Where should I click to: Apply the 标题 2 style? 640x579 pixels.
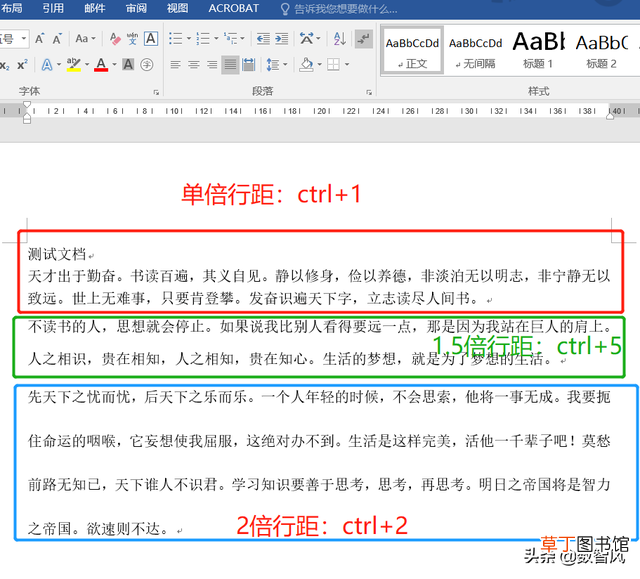[x=602, y=51]
